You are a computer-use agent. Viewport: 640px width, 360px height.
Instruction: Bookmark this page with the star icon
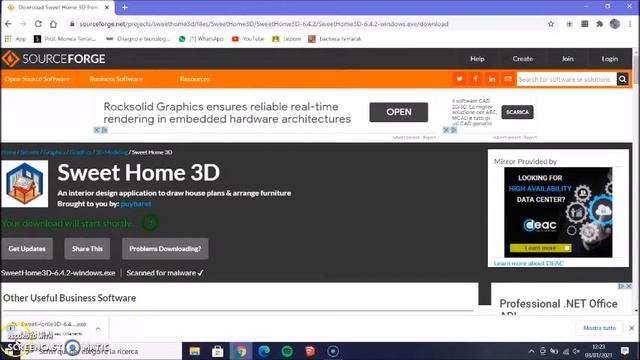(x=551, y=24)
